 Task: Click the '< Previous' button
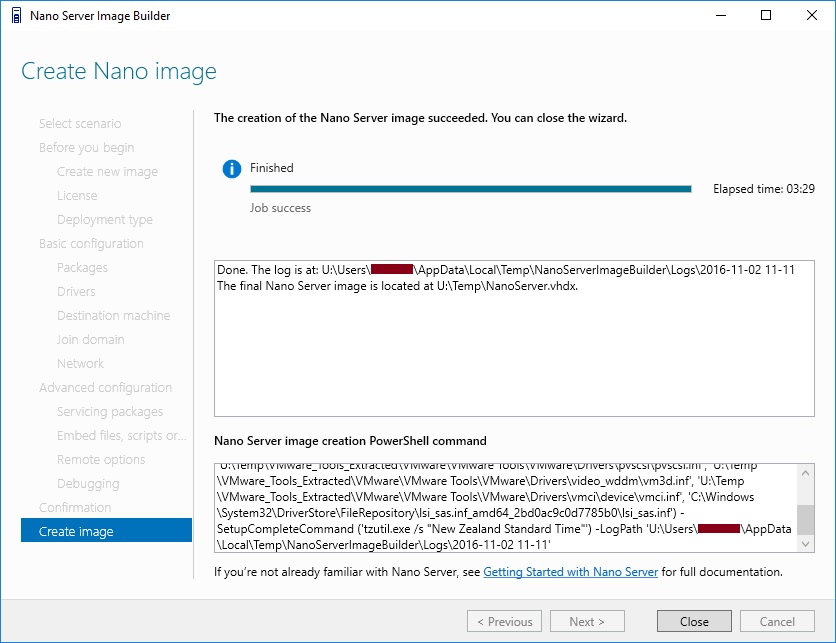click(x=504, y=621)
